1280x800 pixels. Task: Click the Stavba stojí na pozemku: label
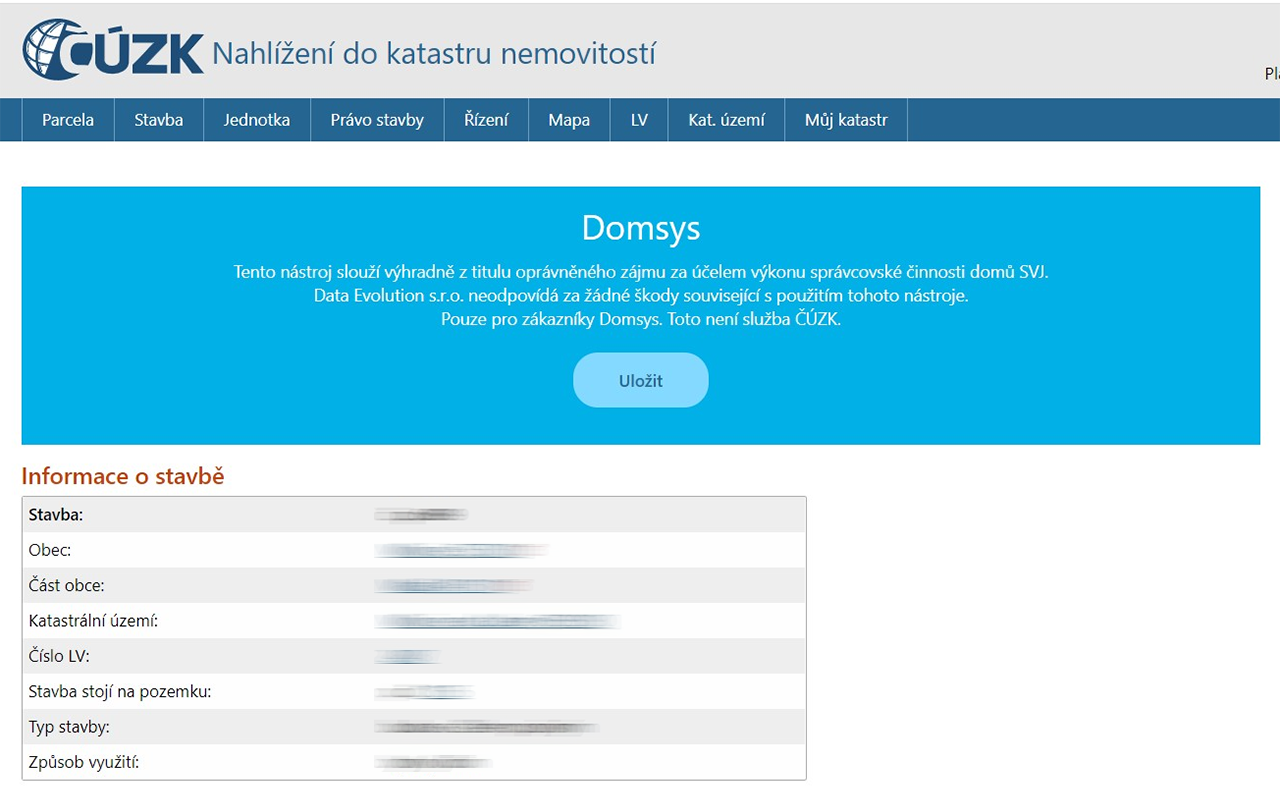click(x=120, y=691)
